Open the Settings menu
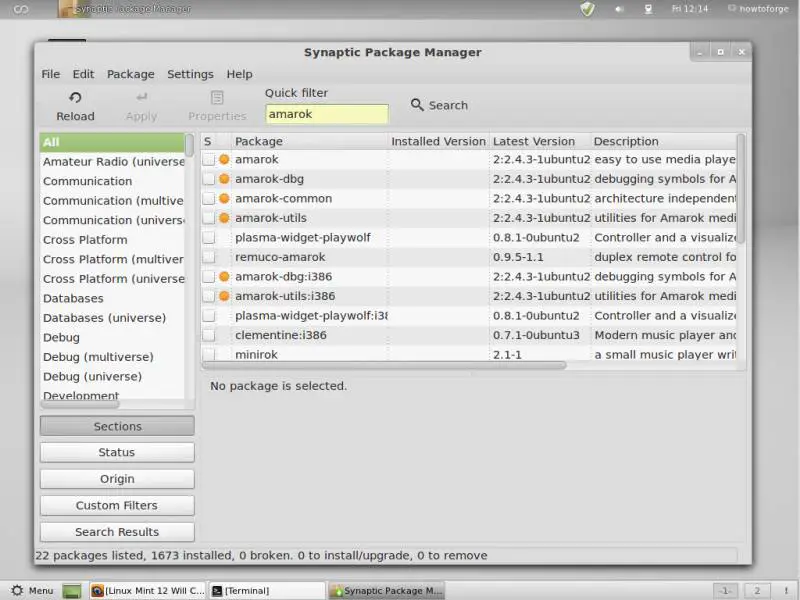The width and height of the screenshot is (800, 600). click(x=190, y=74)
